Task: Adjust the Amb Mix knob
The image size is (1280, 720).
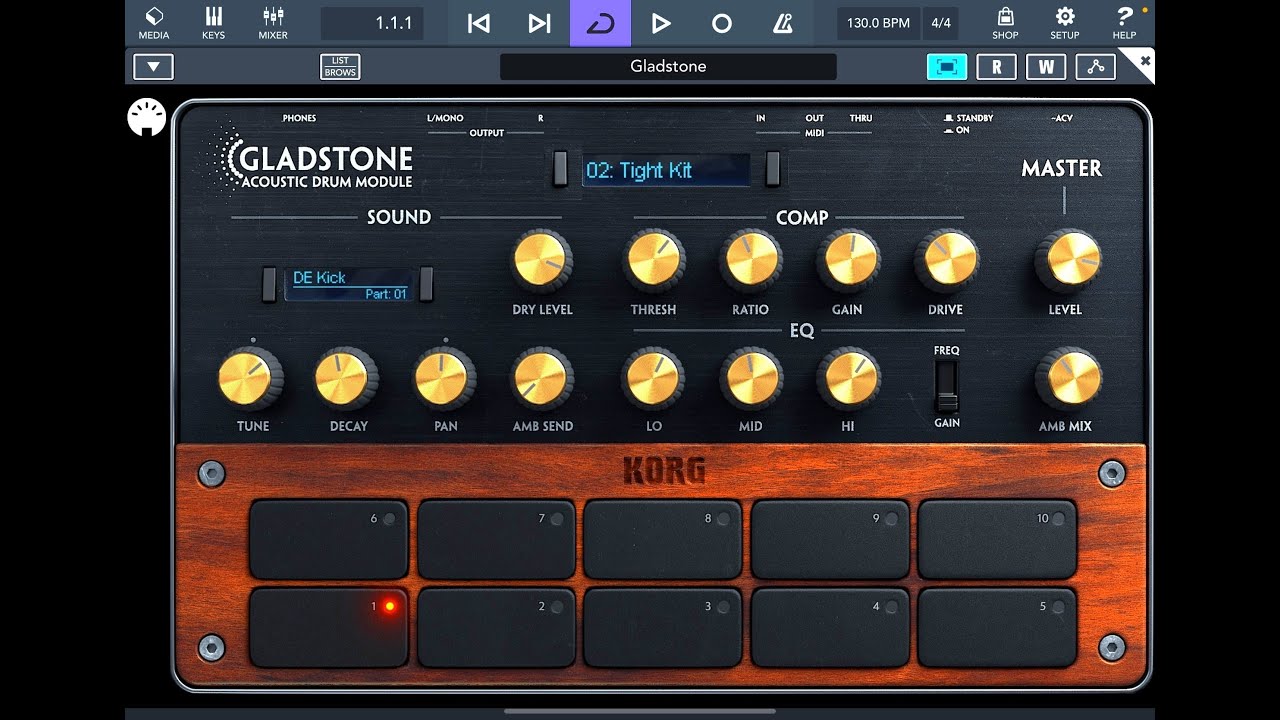Action: coord(1068,379)
